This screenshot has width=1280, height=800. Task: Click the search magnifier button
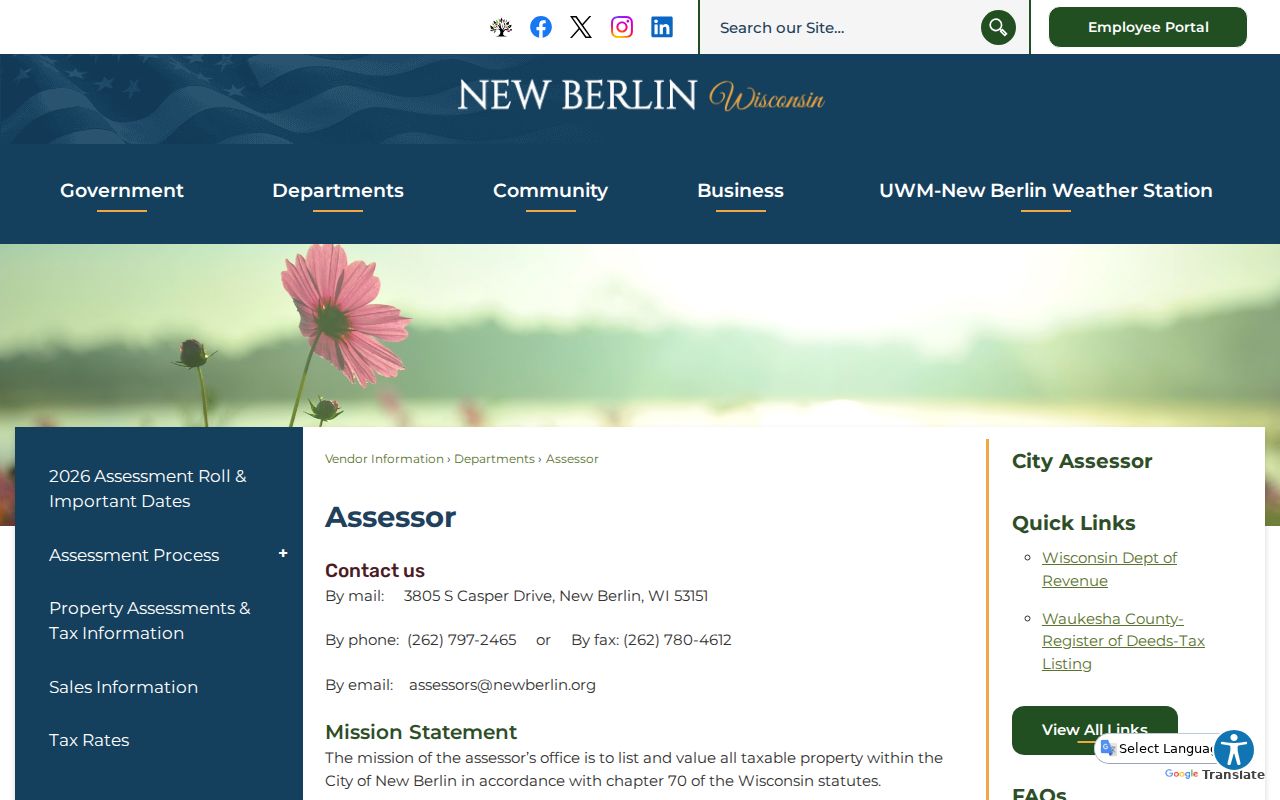998,27
